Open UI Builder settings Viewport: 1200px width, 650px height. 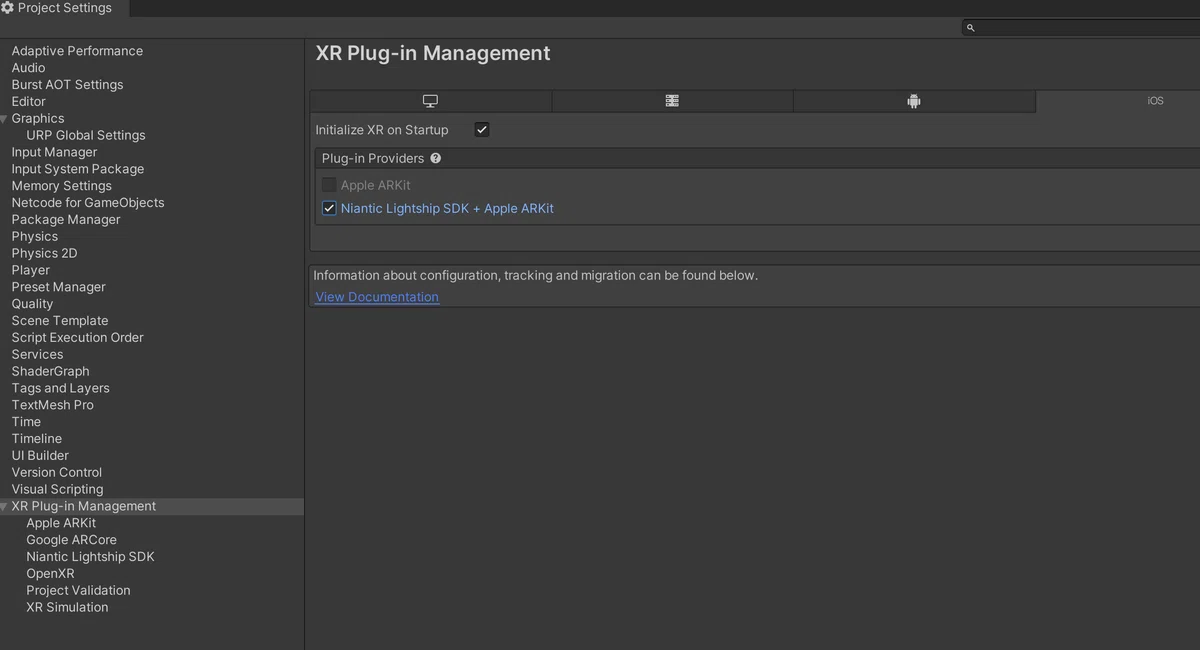coord(40,456)
